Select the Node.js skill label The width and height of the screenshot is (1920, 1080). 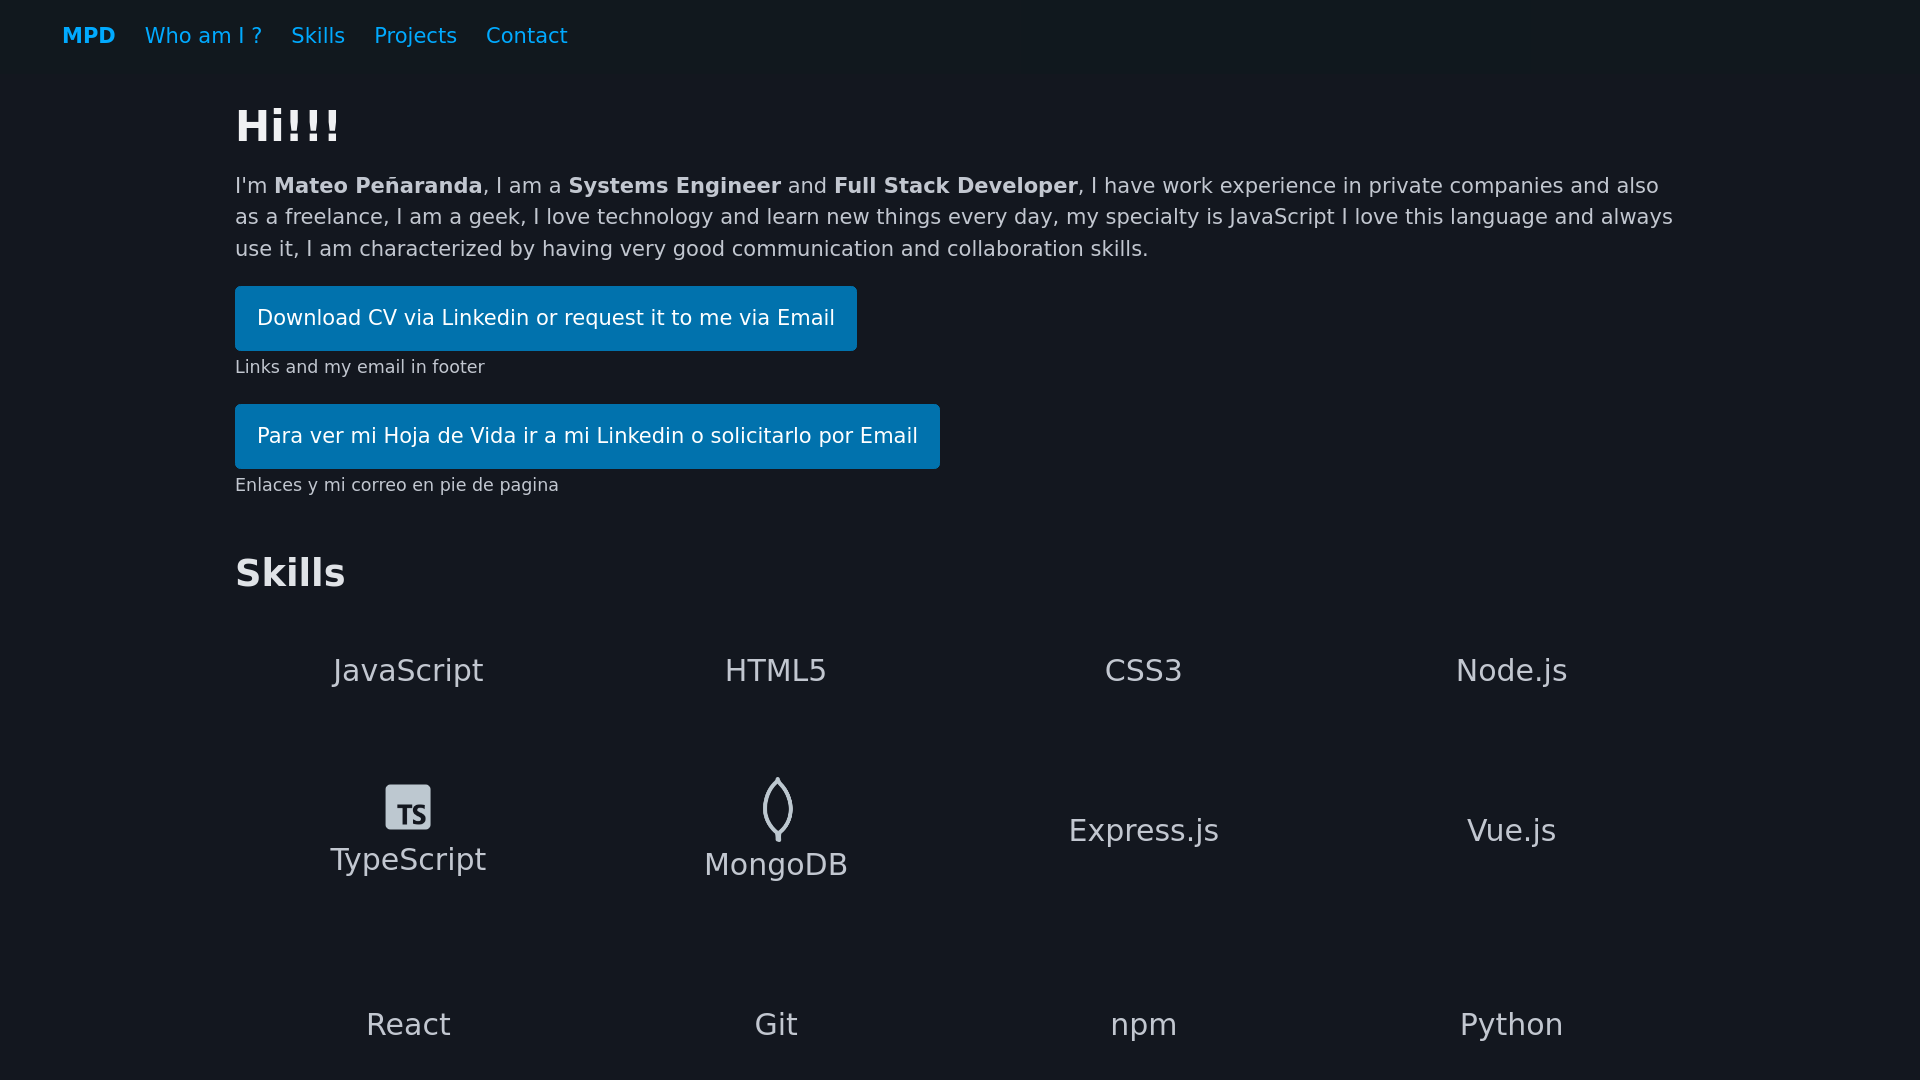[1511, 671]
